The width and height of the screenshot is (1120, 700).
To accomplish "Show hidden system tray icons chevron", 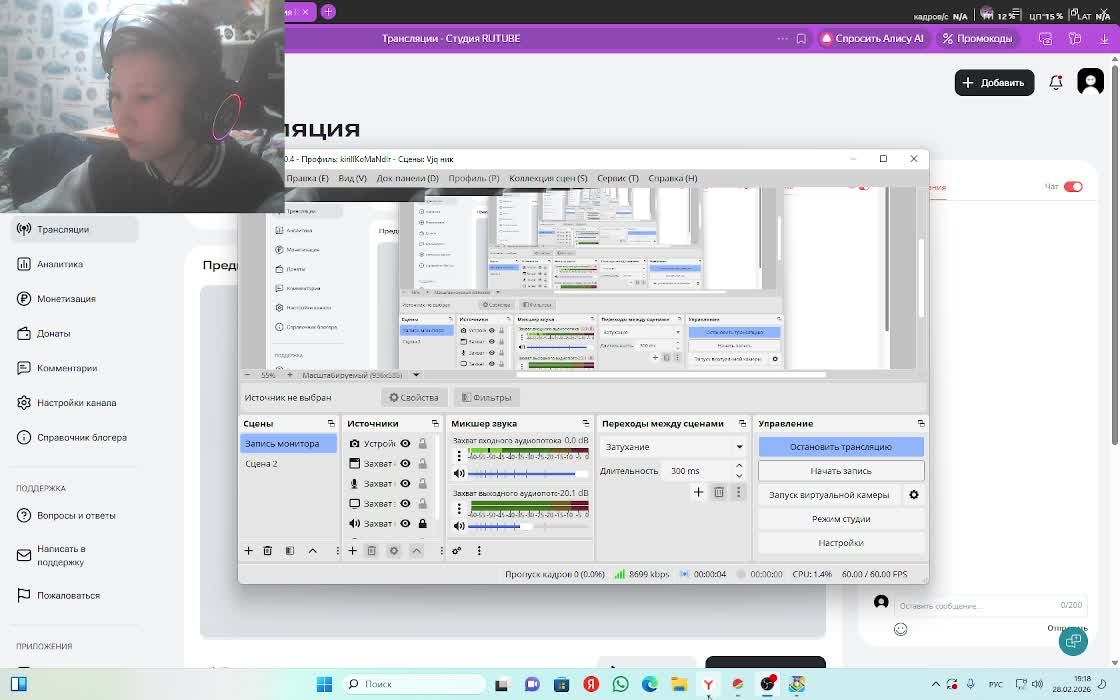I will point(935,684).
